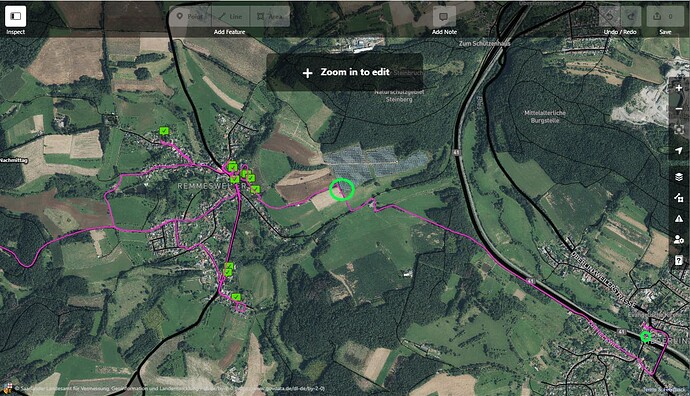Select the Area drawing tool
The width and height of the screenshot is (690, 396).
point(270,16)
